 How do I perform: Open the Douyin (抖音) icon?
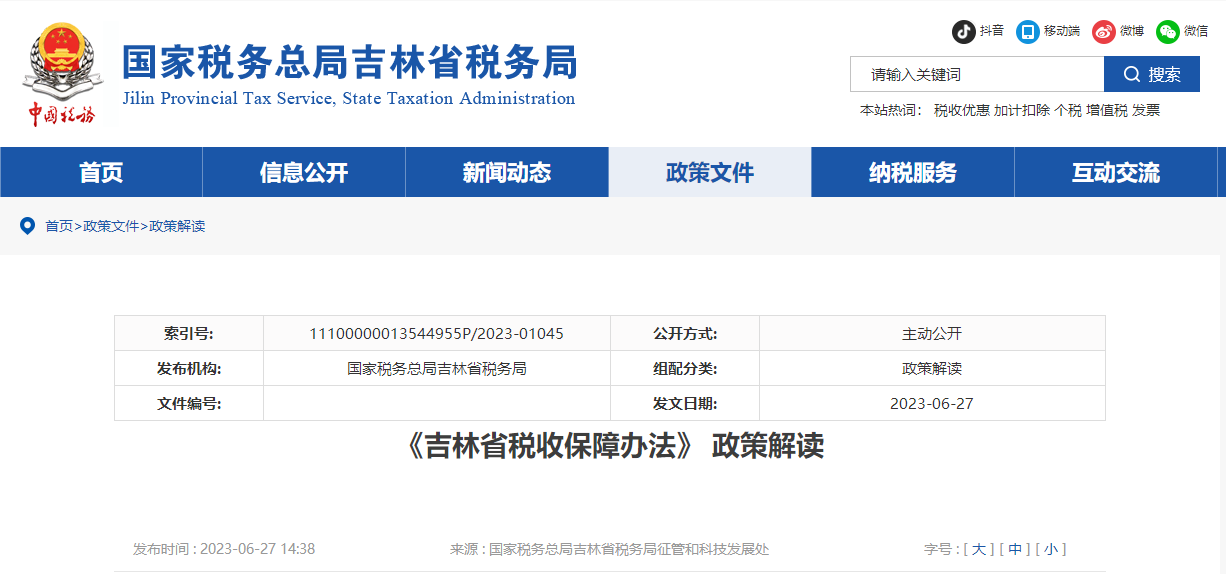click(x=963, y=32)
